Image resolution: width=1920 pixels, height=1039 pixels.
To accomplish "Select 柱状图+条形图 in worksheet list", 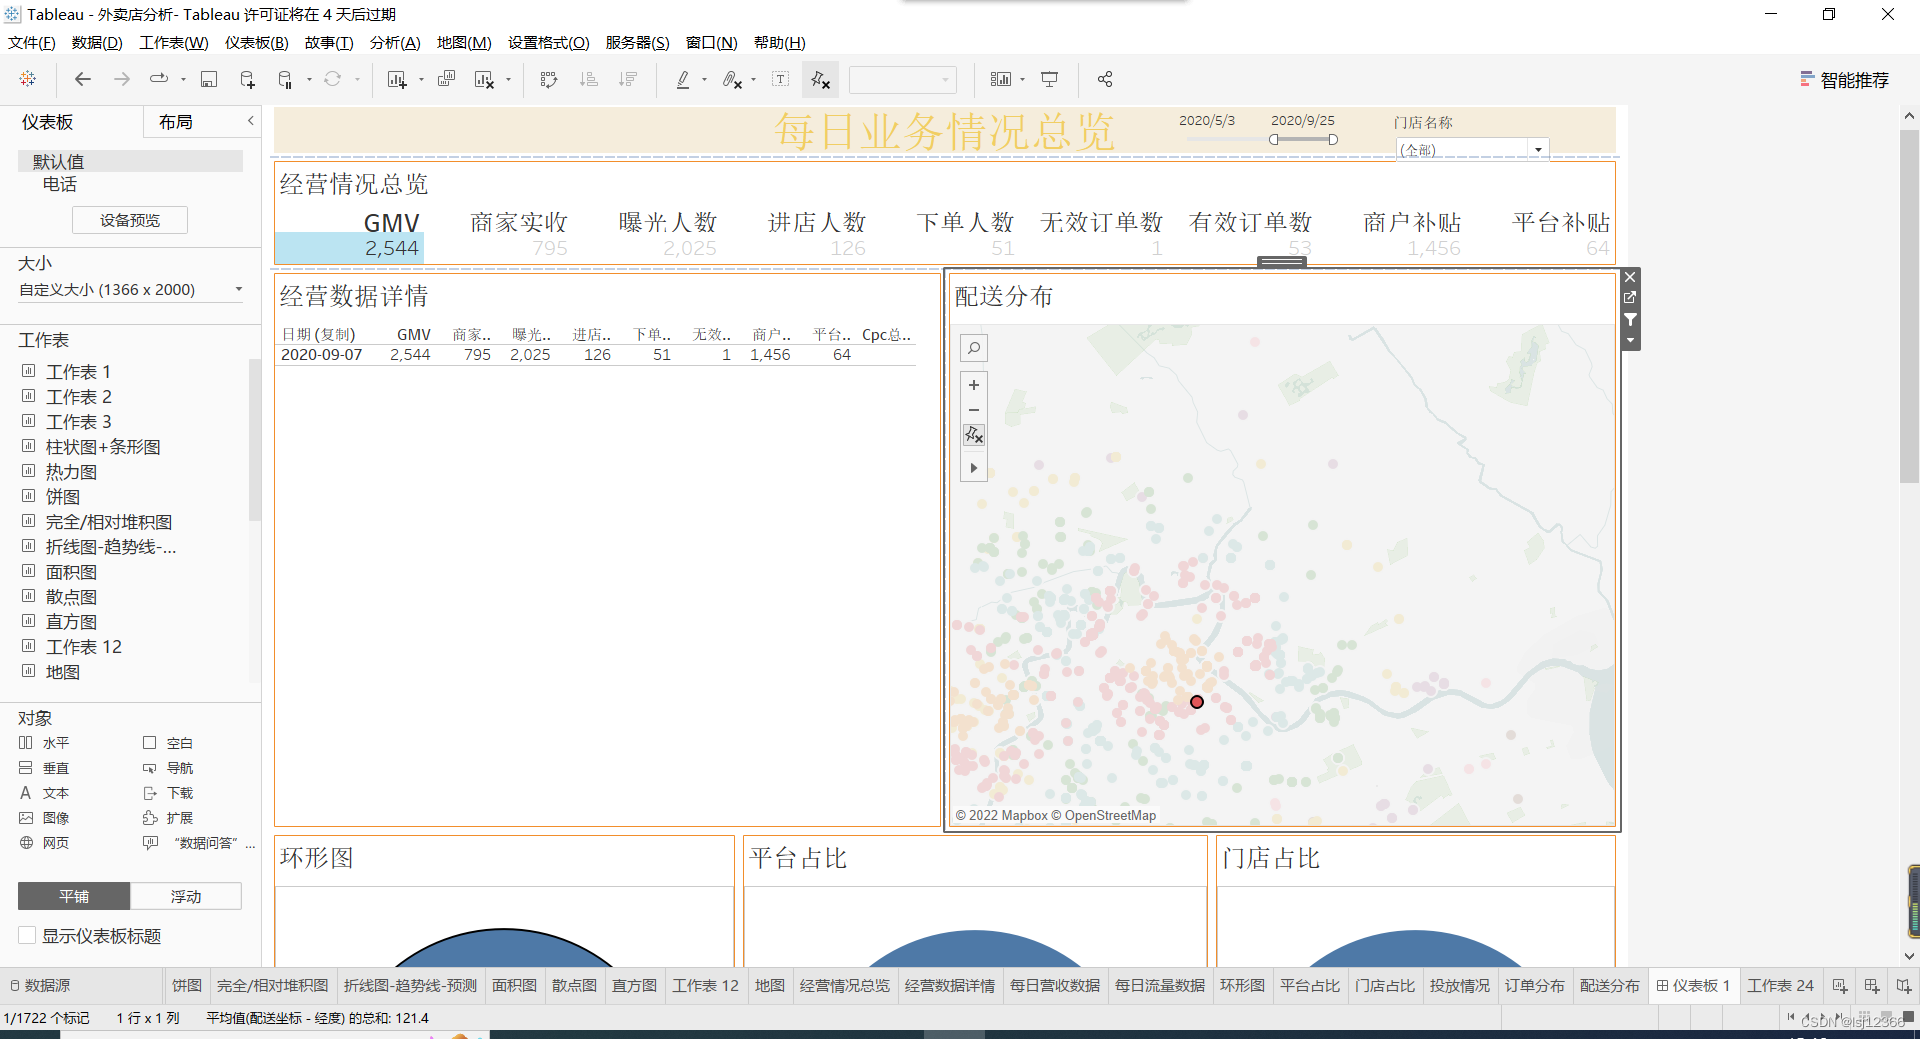I will tap(103, 447).
